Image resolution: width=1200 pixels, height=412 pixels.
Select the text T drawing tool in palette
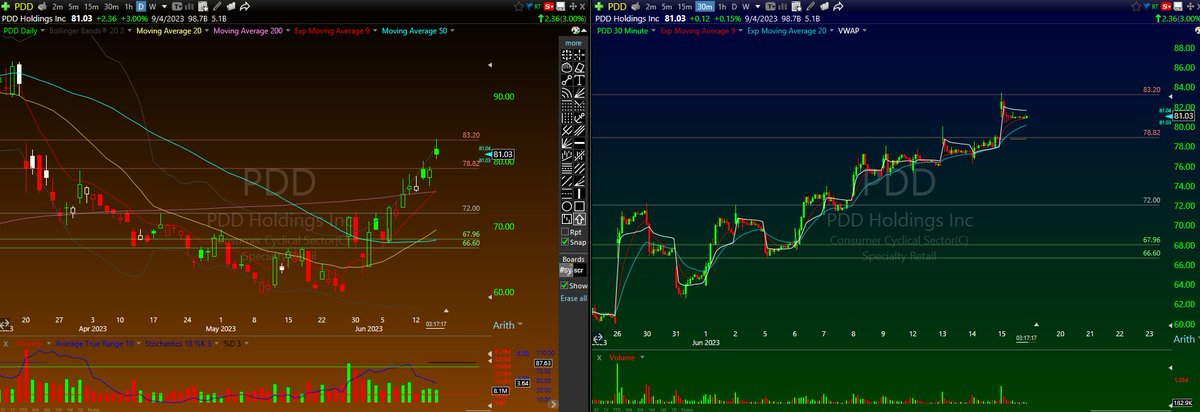pyautogui.click(x=581, y=80)
